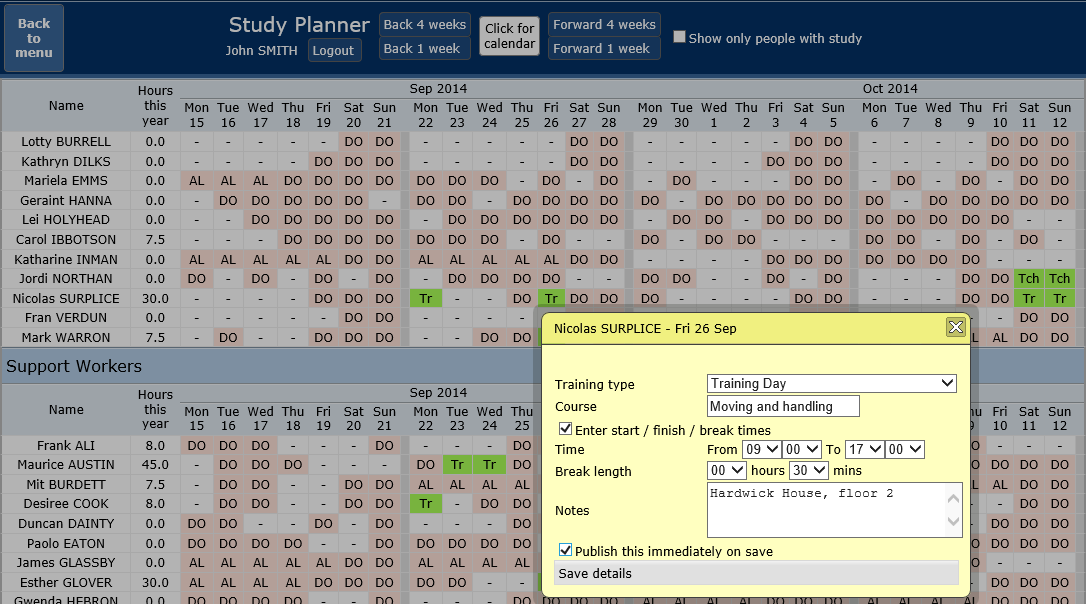This screenshot has height=604, width=1086.
Task: Click the Support Workers section heading
Action: 74,366
